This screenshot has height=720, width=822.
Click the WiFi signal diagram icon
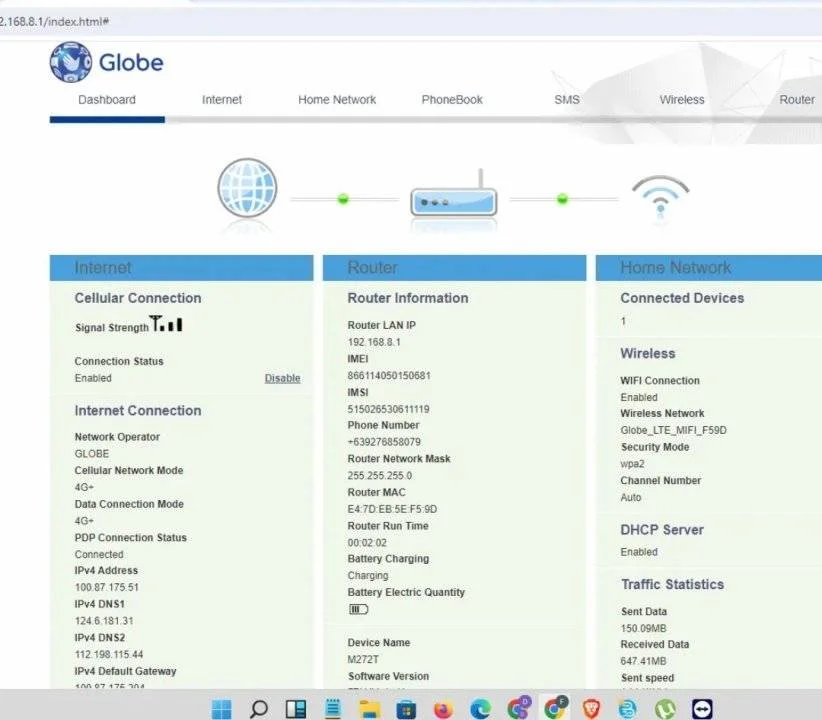[660, 196]
